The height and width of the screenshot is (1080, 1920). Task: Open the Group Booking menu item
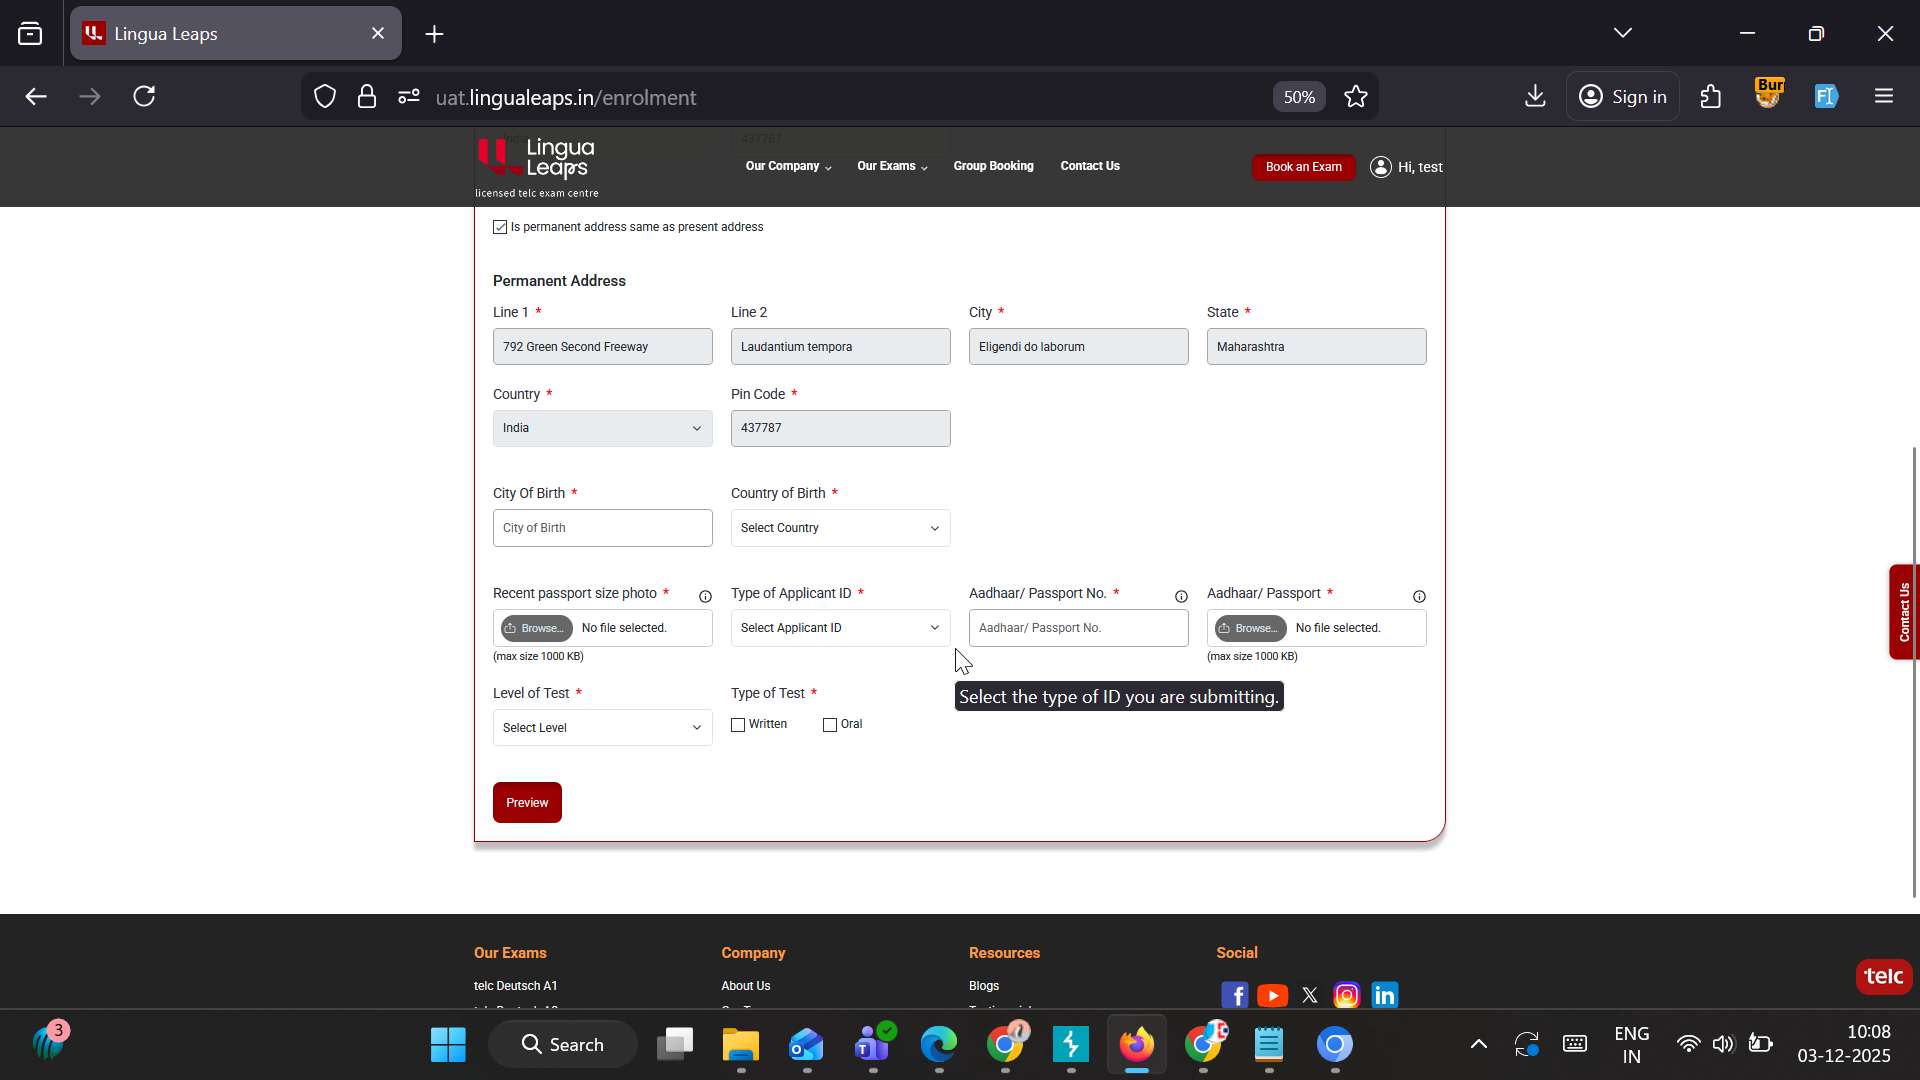[x=993, y=166]
